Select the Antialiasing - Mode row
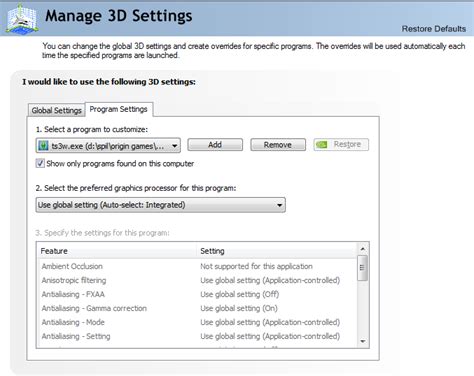 [x=197, y=322]
